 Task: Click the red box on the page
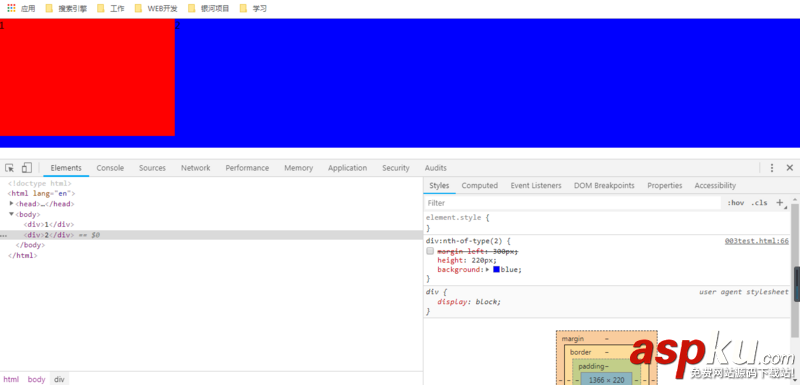(x=87, y=78)
